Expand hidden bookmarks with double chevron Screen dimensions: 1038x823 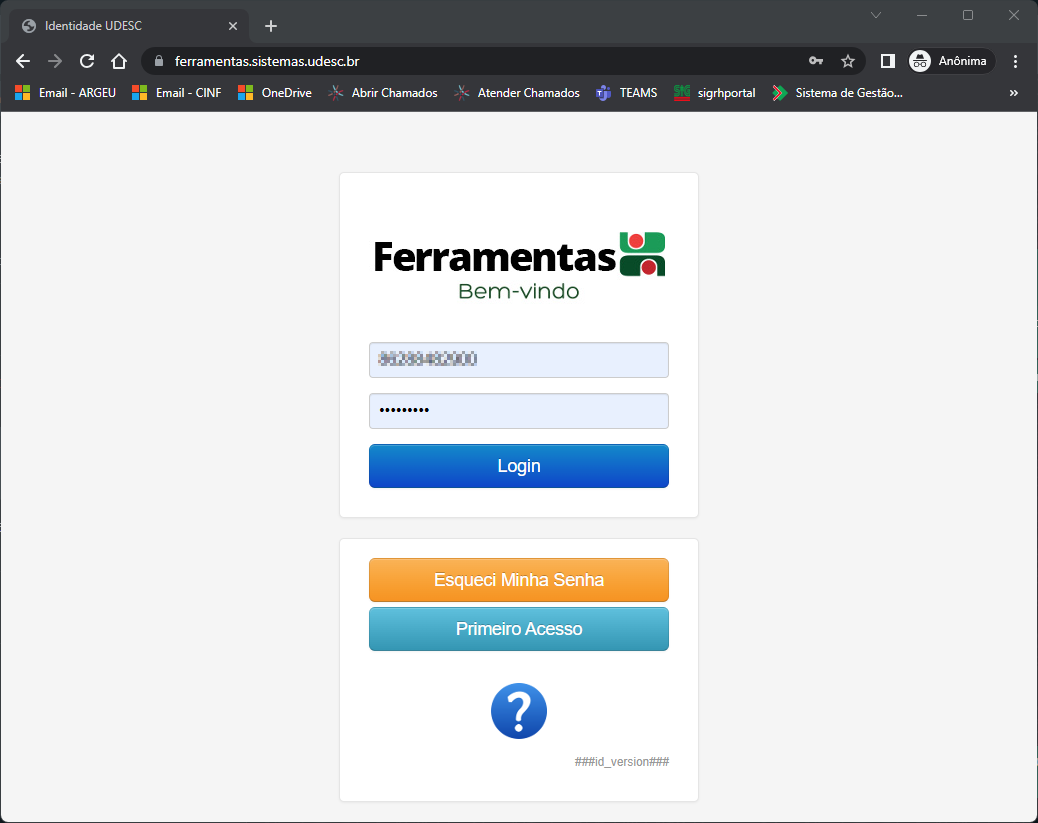tap(1014, 93)
